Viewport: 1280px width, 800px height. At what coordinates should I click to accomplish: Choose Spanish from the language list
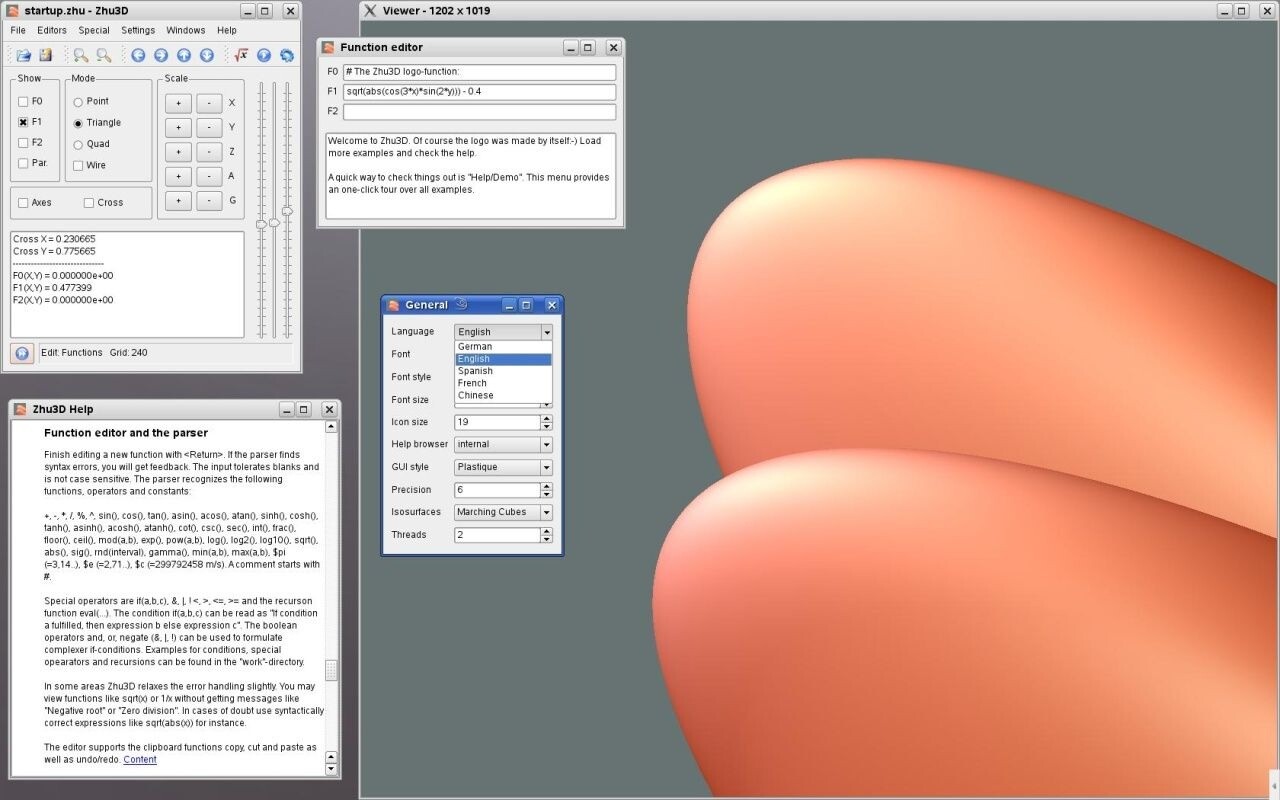[x=503, y=371]
